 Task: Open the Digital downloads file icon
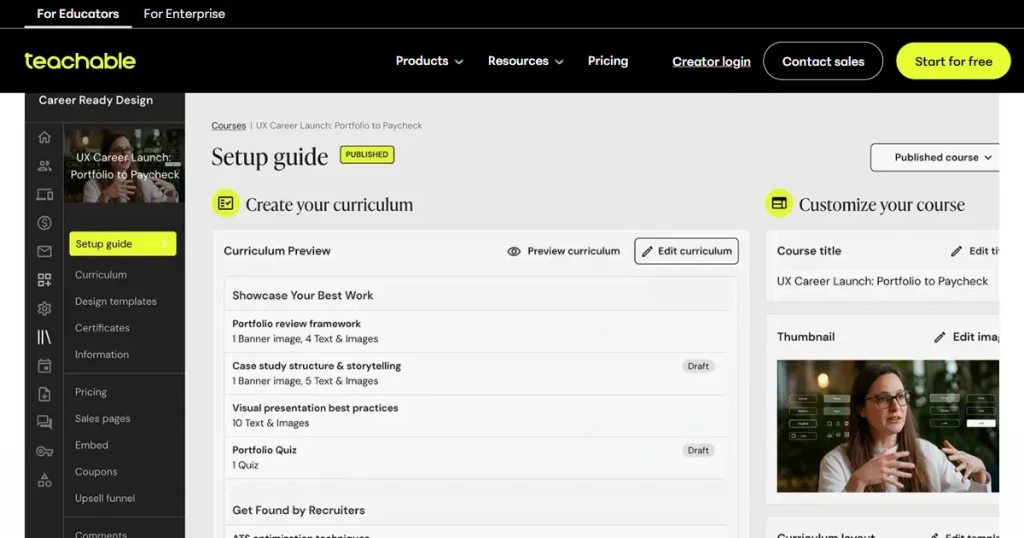[44, 394]
